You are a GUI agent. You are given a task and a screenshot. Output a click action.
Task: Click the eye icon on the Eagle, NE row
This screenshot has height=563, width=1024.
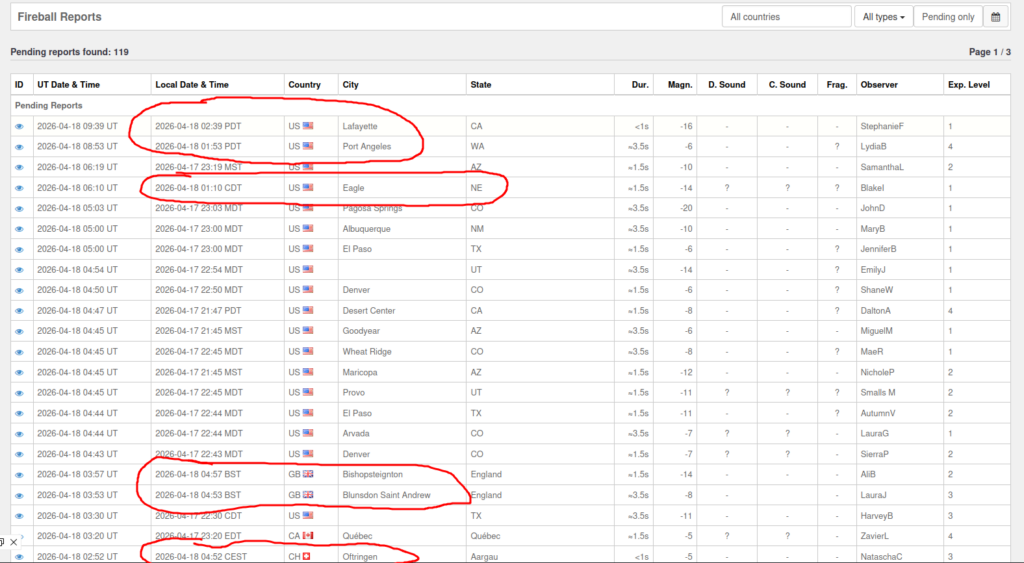pos(19,188)
